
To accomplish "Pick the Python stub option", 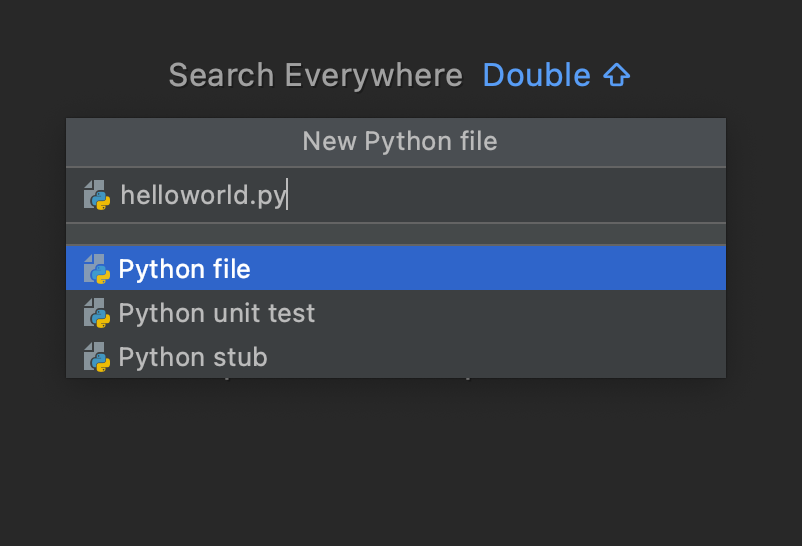I will click(395, 356).
